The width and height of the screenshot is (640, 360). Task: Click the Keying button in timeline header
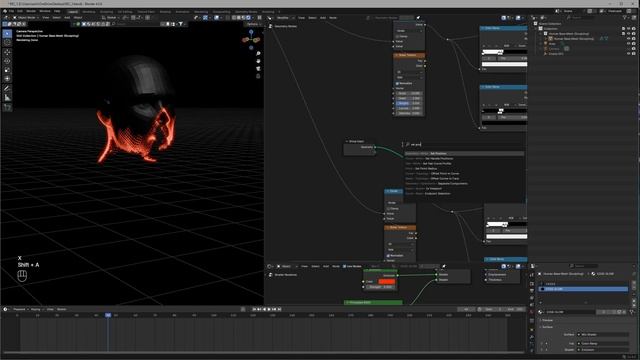pos(36,309)
